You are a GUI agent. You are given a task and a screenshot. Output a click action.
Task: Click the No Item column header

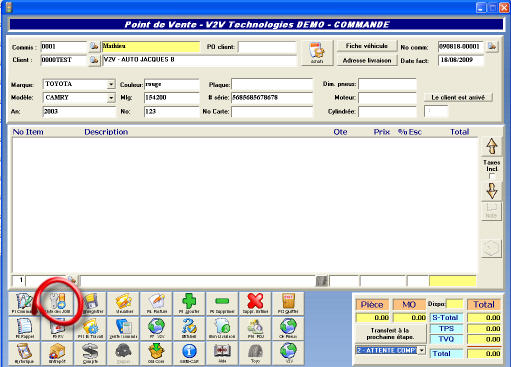[x=28, y=132]
